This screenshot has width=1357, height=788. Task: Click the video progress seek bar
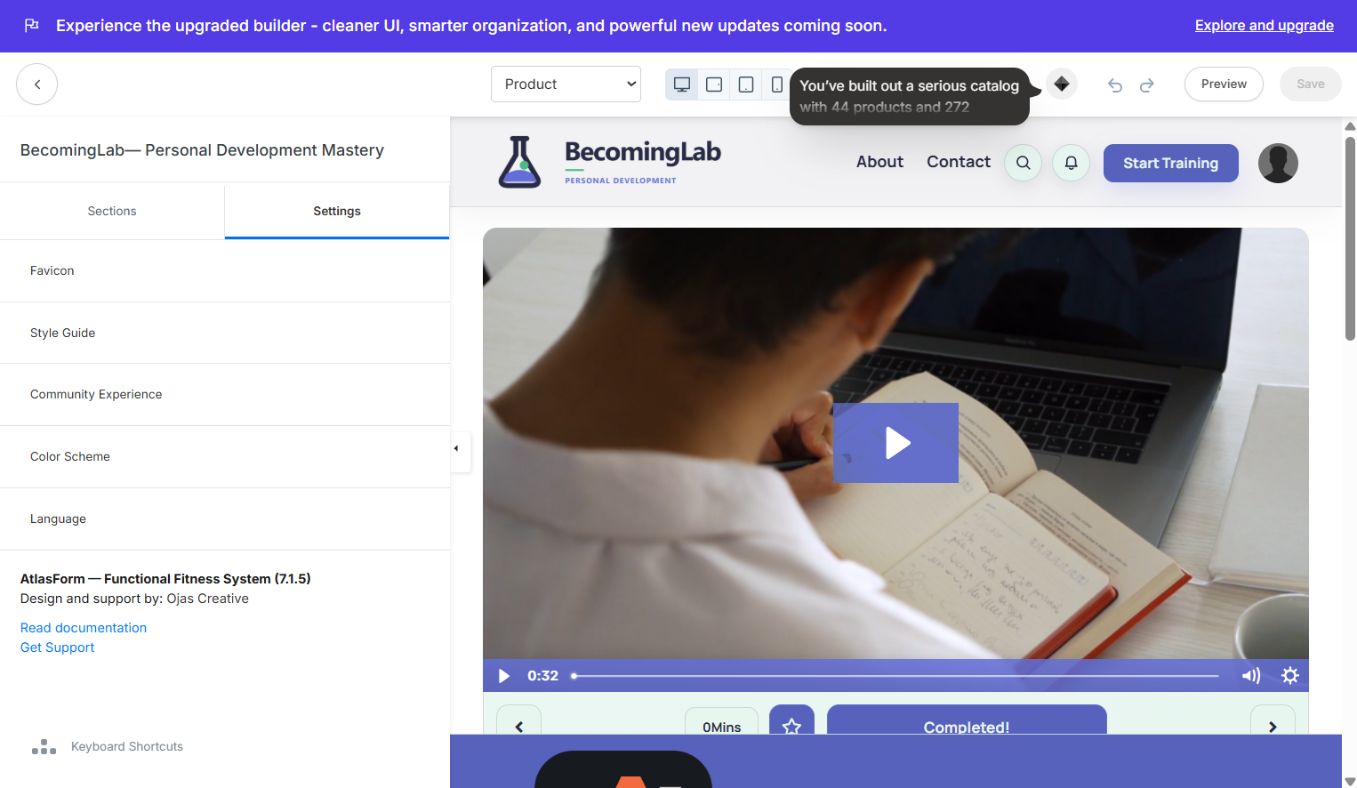[x=896, y=676]
